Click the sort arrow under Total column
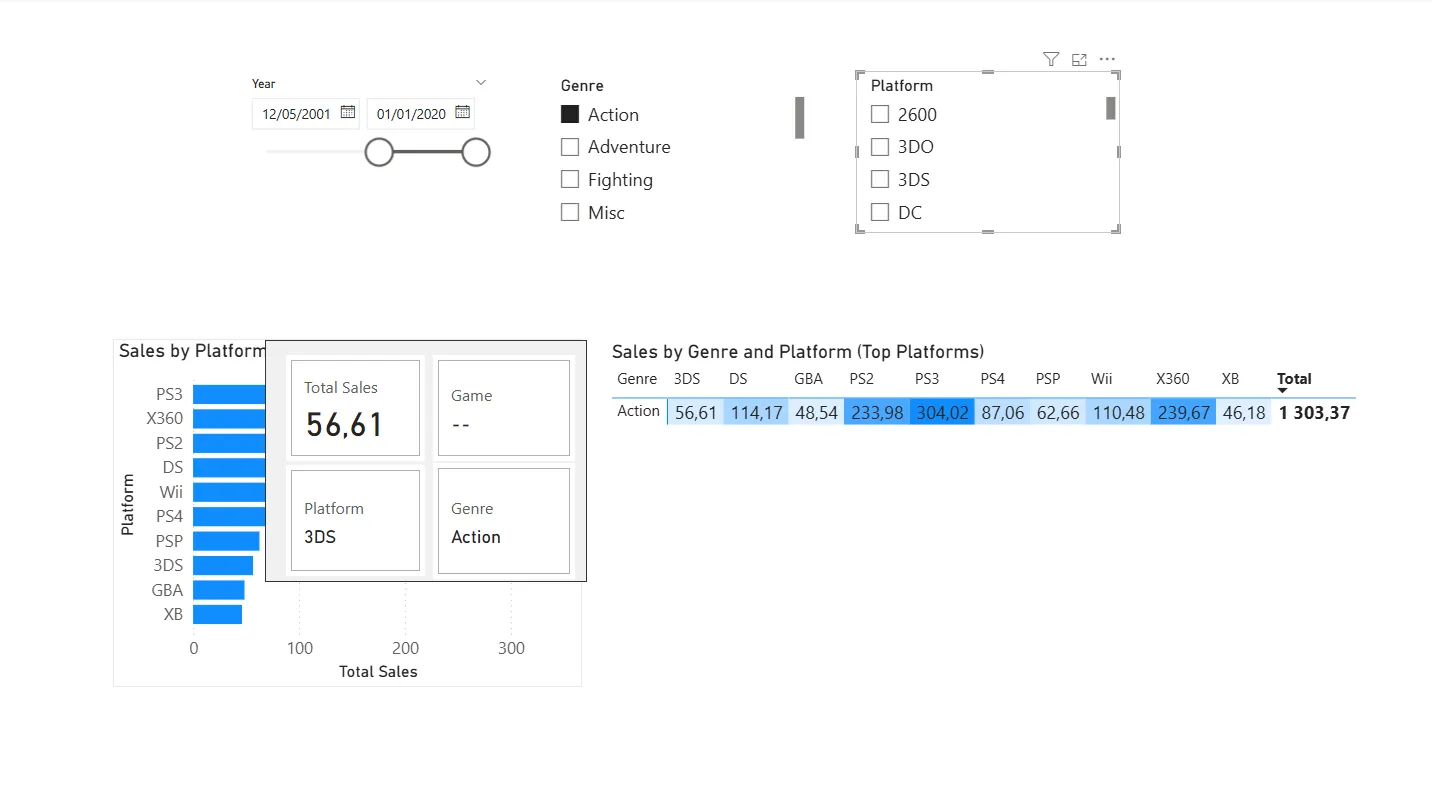This screenshot has height=799, width=1432. (x=1283, y=391)
